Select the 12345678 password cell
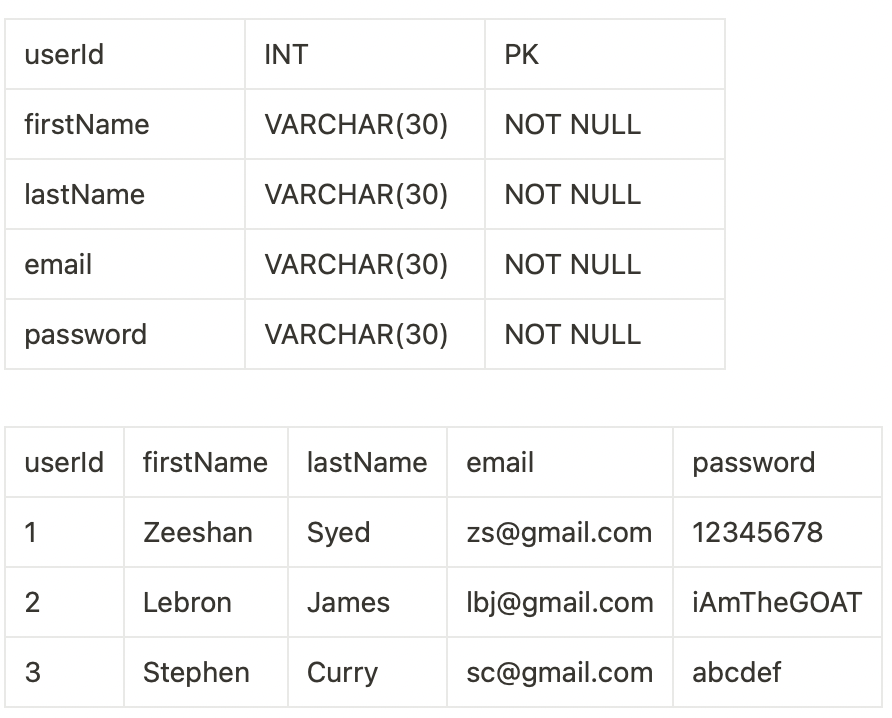 coord(757,532)
